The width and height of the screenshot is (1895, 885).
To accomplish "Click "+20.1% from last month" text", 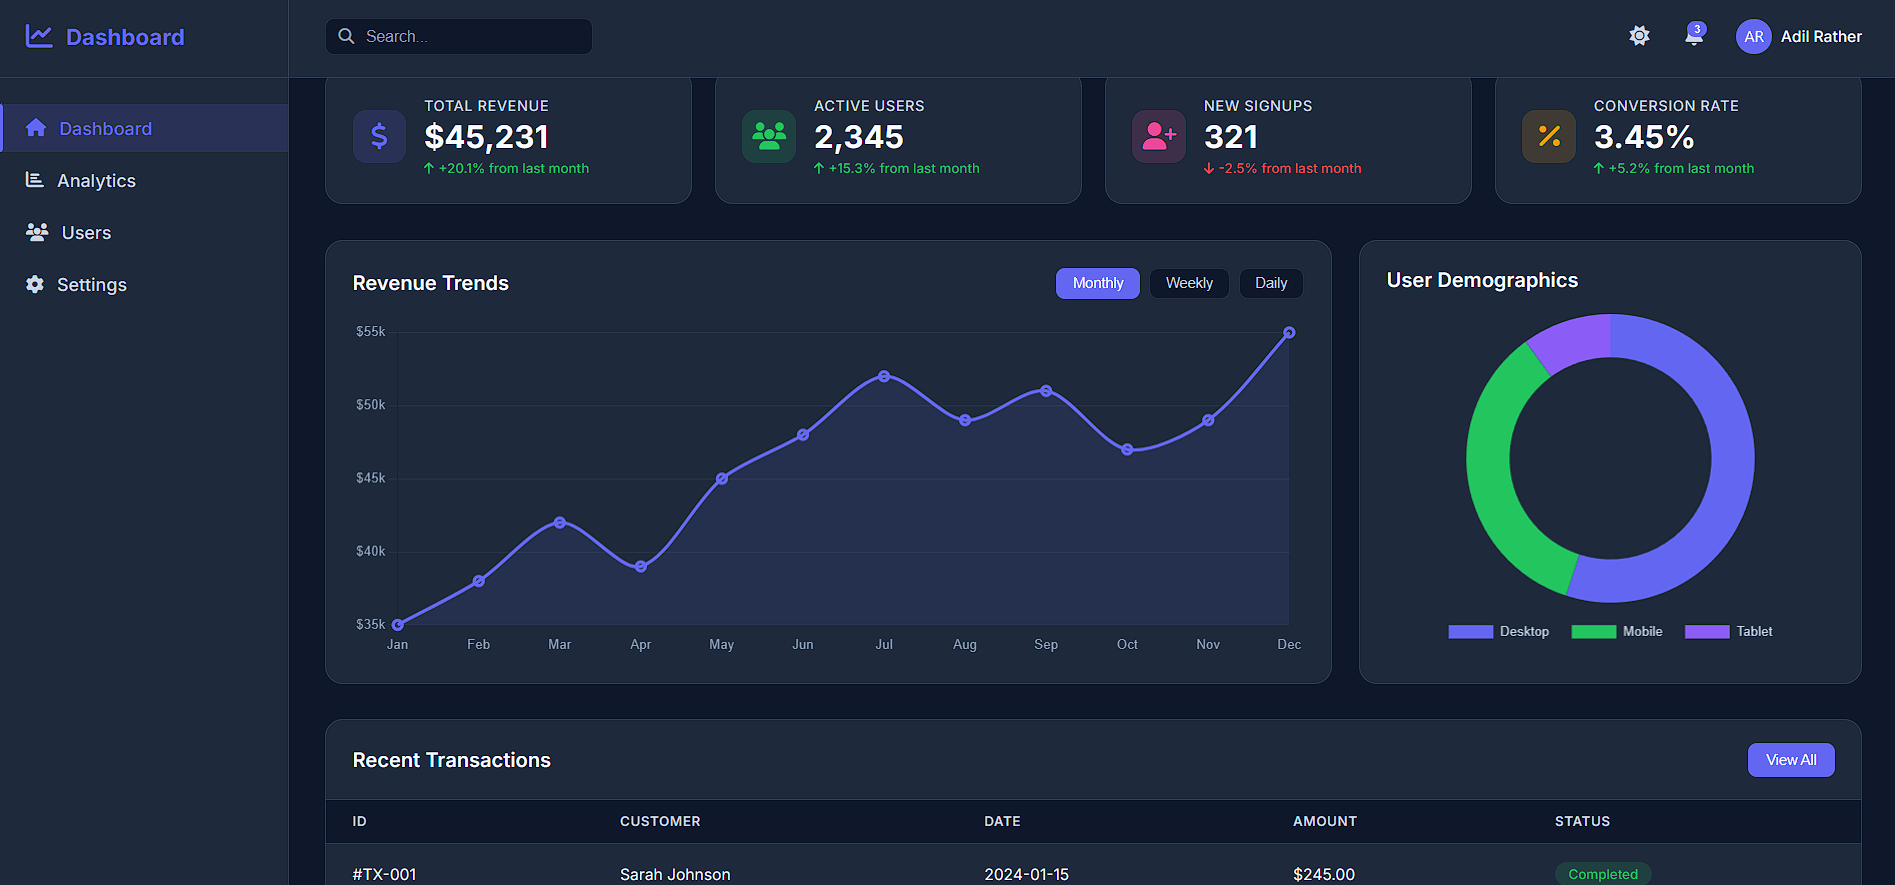I will [x=514, y=168].
